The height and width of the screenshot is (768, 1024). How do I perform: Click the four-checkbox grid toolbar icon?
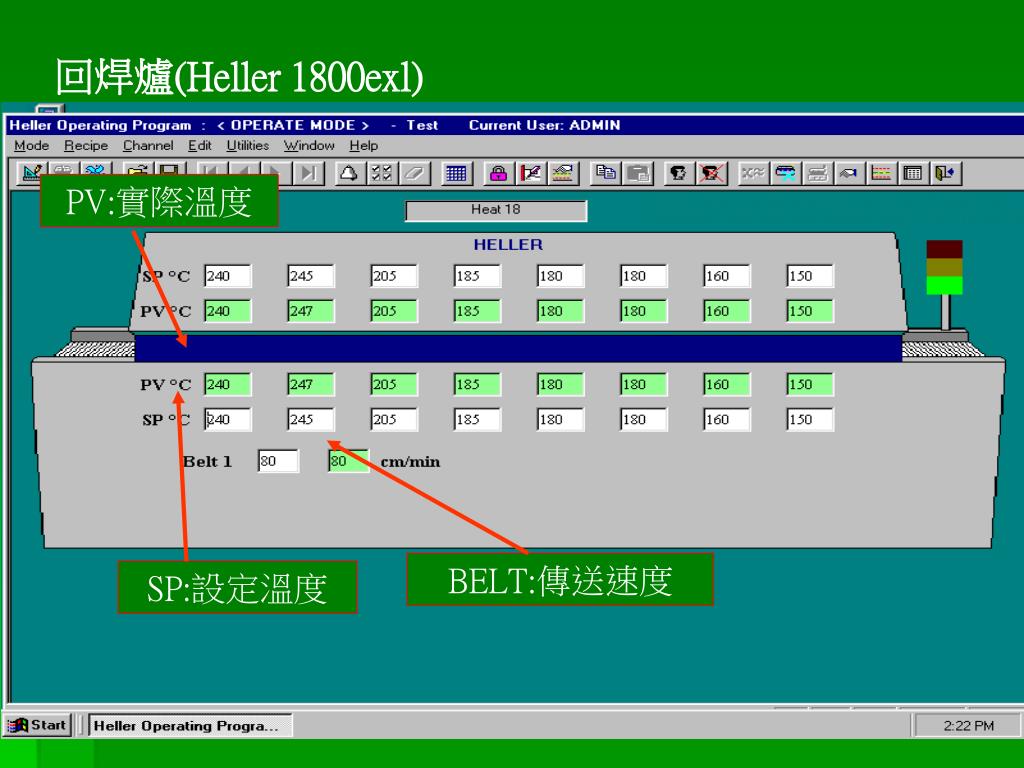381,173
